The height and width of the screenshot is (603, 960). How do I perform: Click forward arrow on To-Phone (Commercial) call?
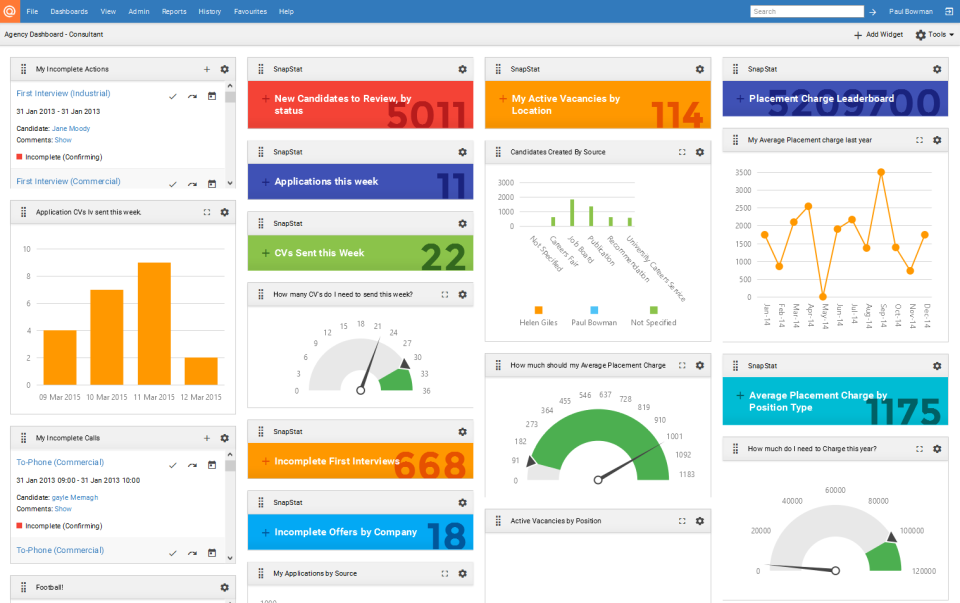pos(192,465)
